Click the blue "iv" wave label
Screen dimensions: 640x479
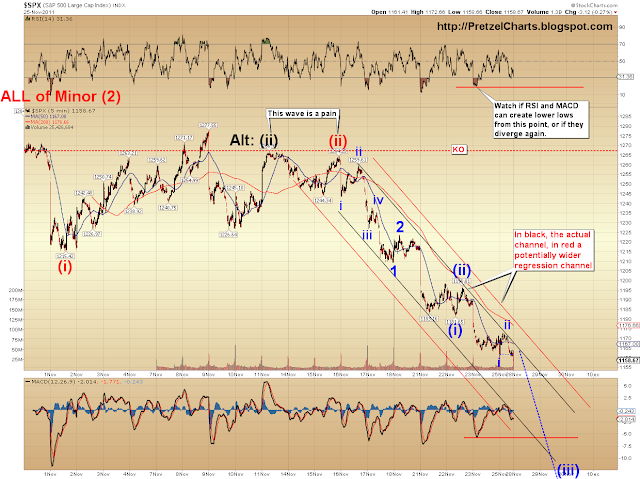click(x=378, y=200)
